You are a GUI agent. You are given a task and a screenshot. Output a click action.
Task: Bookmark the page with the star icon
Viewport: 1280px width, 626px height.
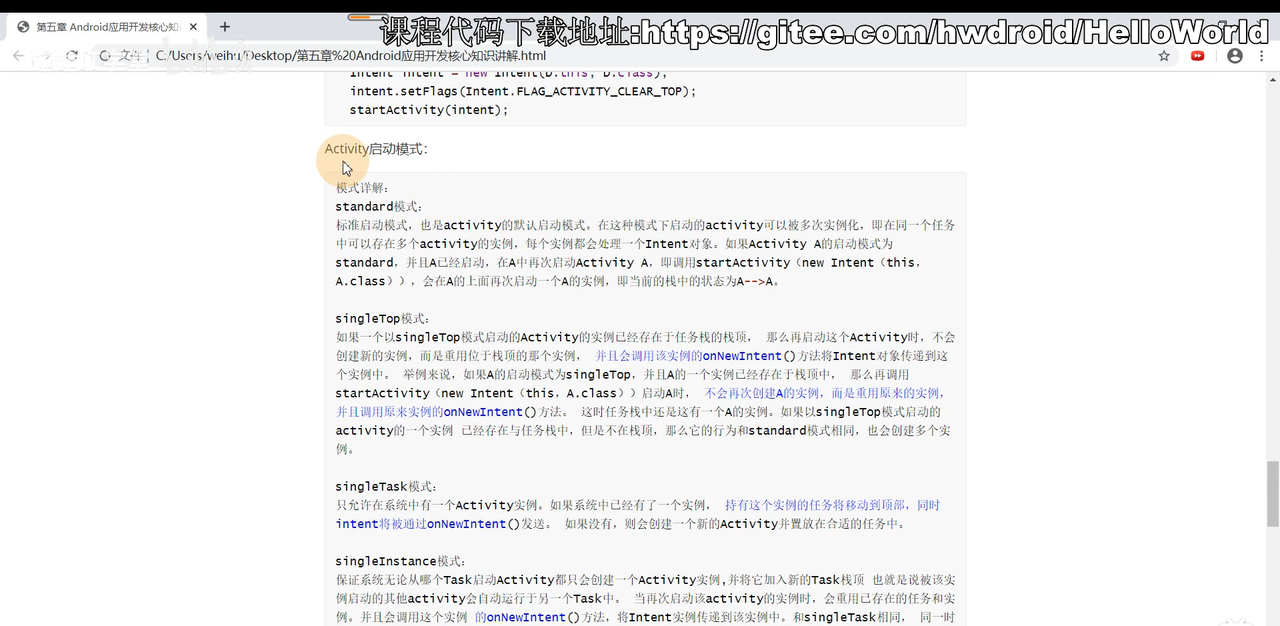pyautogui.click(x=1163, y=57)
